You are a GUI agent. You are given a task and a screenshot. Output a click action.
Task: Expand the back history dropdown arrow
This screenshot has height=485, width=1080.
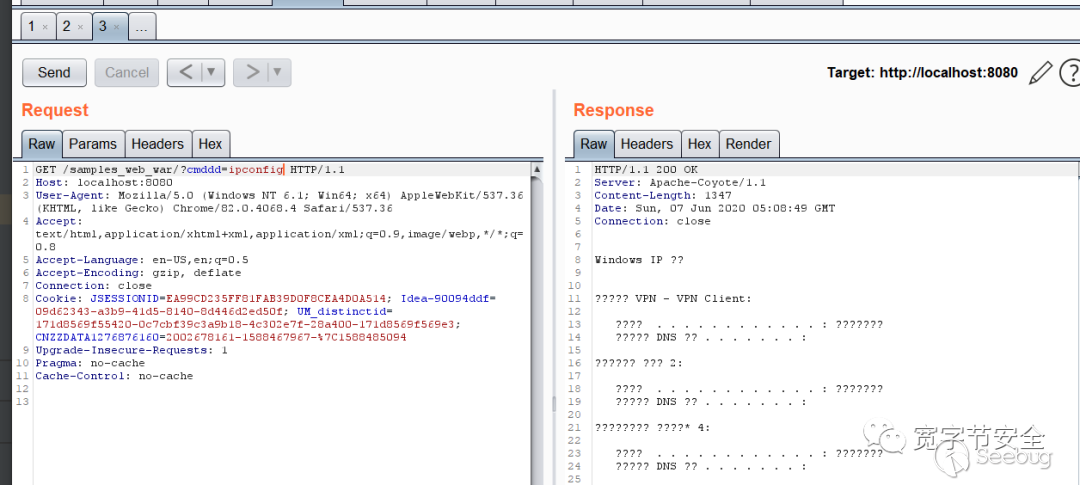click(x=211, y=72)
